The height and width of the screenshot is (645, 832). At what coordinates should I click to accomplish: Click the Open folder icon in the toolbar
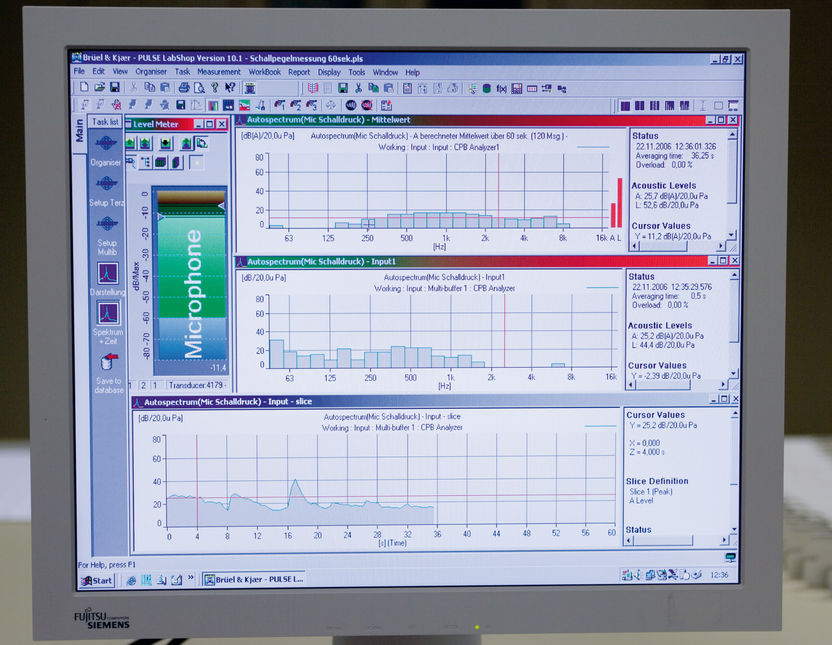(99, 87)
